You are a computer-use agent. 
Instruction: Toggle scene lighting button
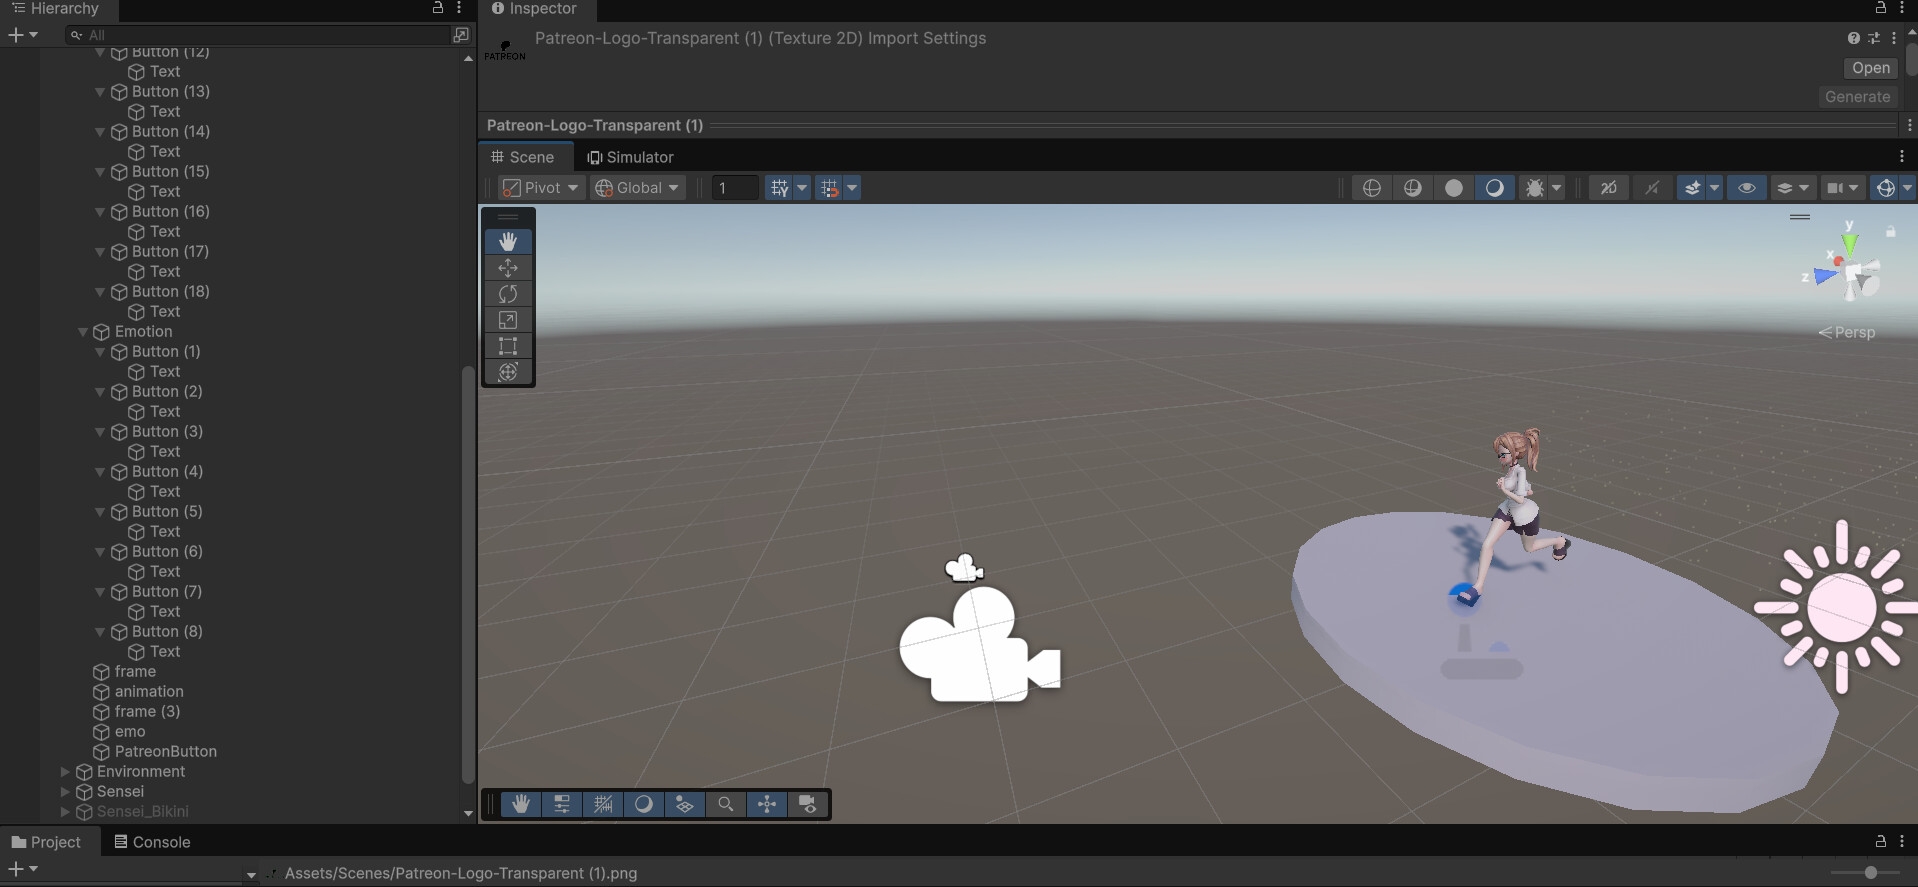tap(1494, 188)
